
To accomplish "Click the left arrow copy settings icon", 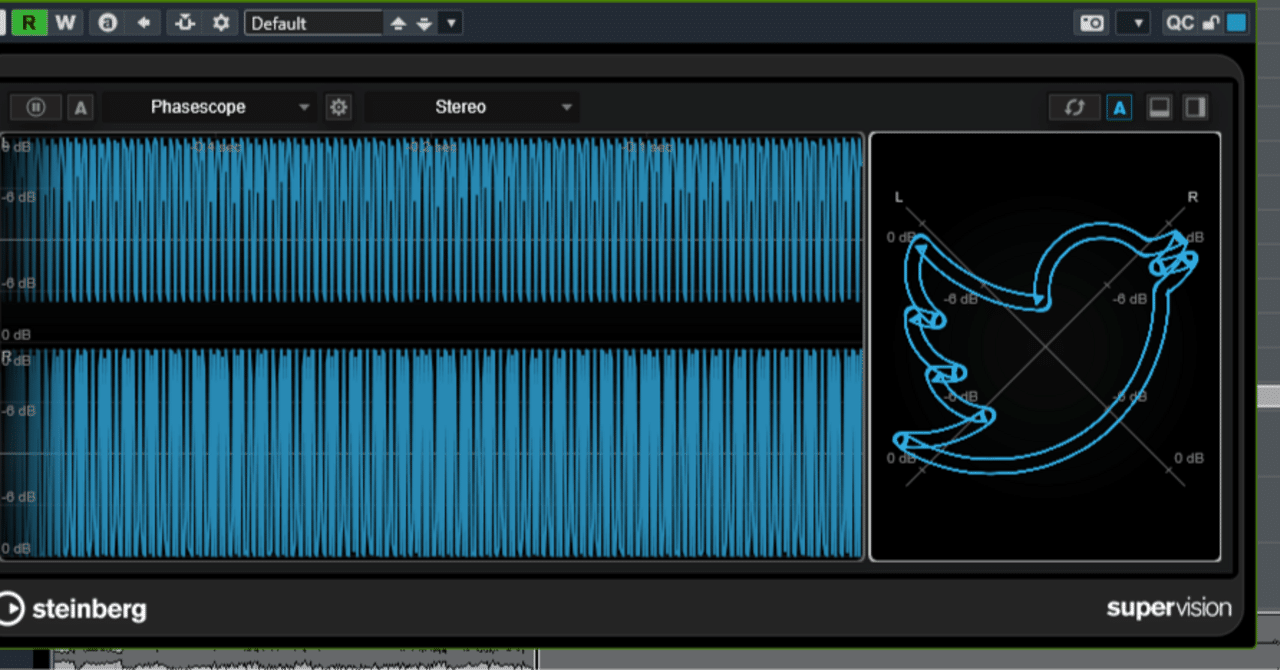I will click(x=144, y=22).
